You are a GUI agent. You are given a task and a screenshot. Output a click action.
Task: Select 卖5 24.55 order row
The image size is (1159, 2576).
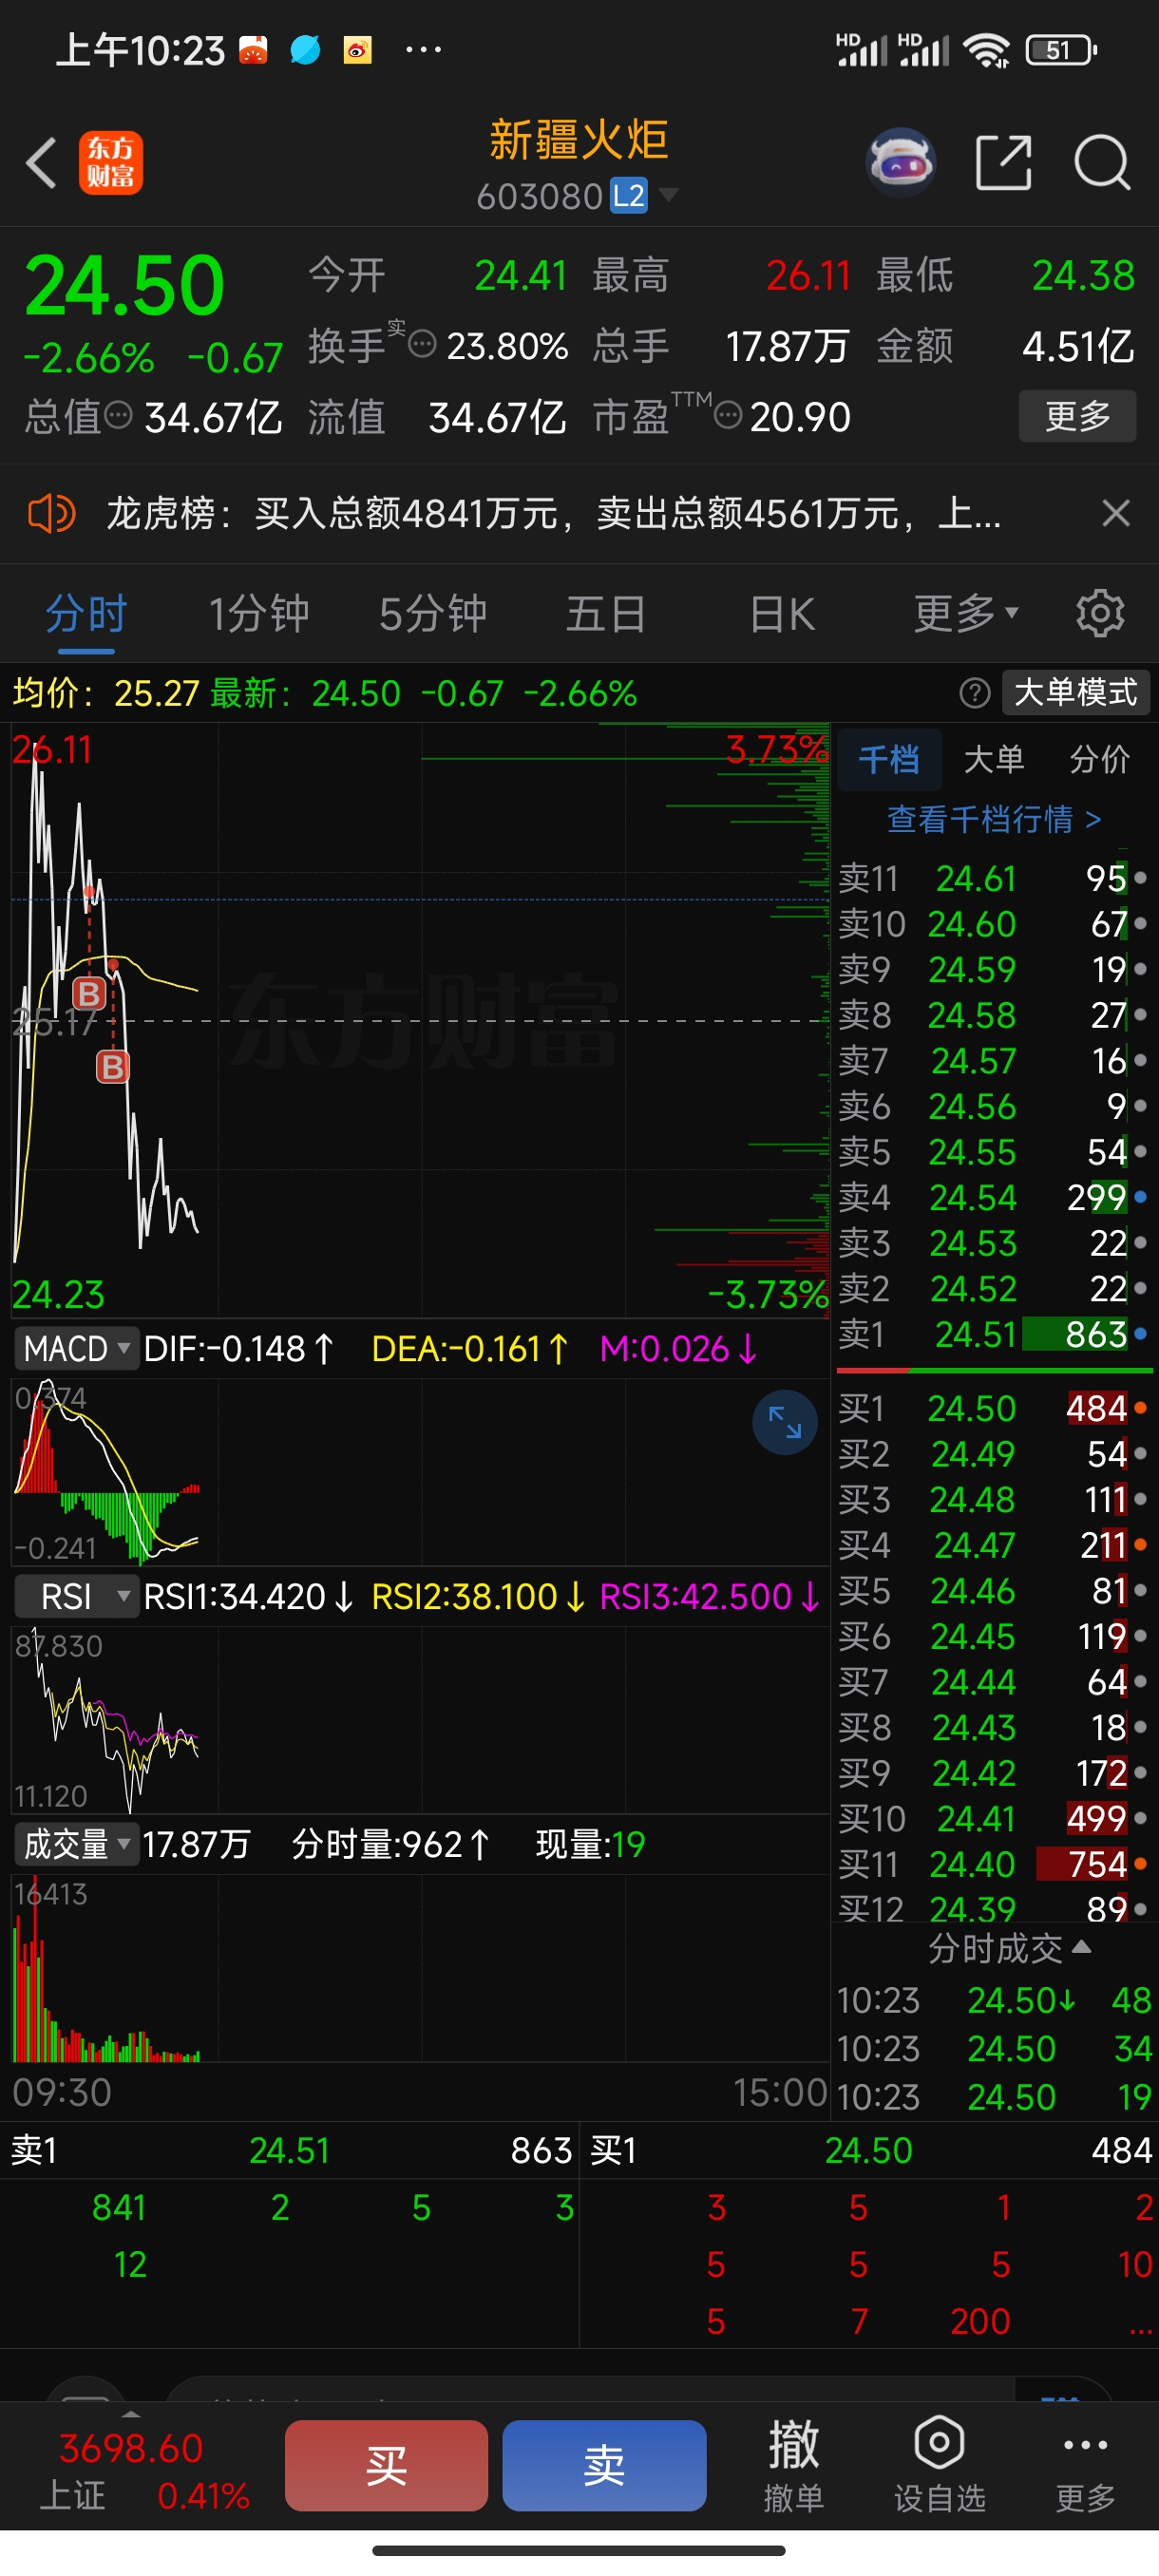coord(993,1152)
